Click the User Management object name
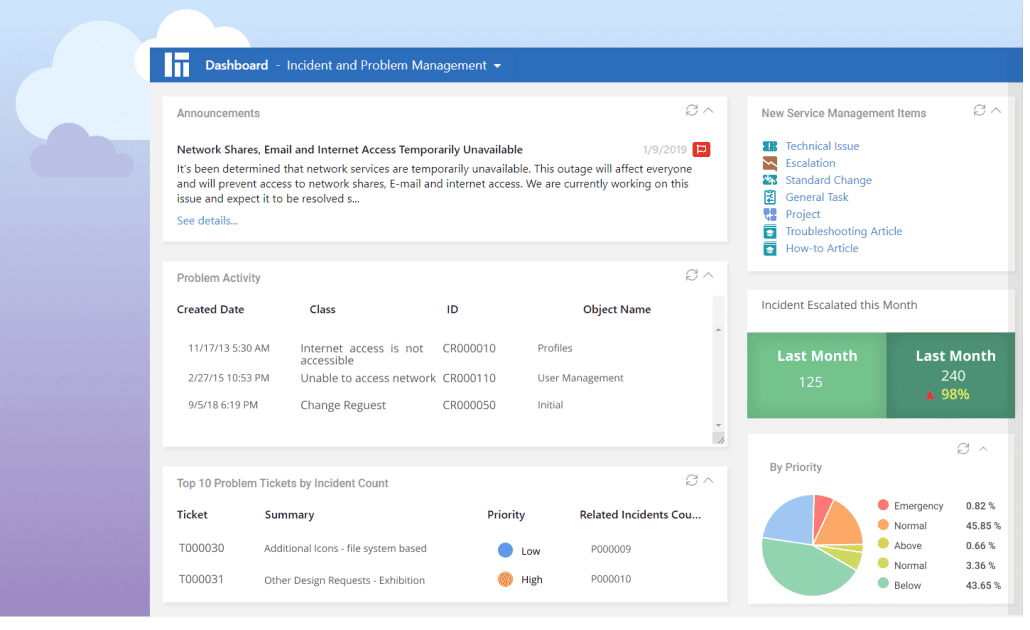Screen dimensions: 1030x630 [580, 378]
